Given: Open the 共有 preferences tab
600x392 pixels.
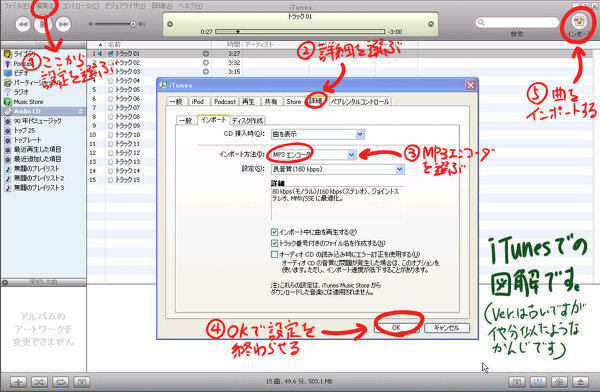Looking at the screenshot, I should pyautogui.click(x=271, y=101).
